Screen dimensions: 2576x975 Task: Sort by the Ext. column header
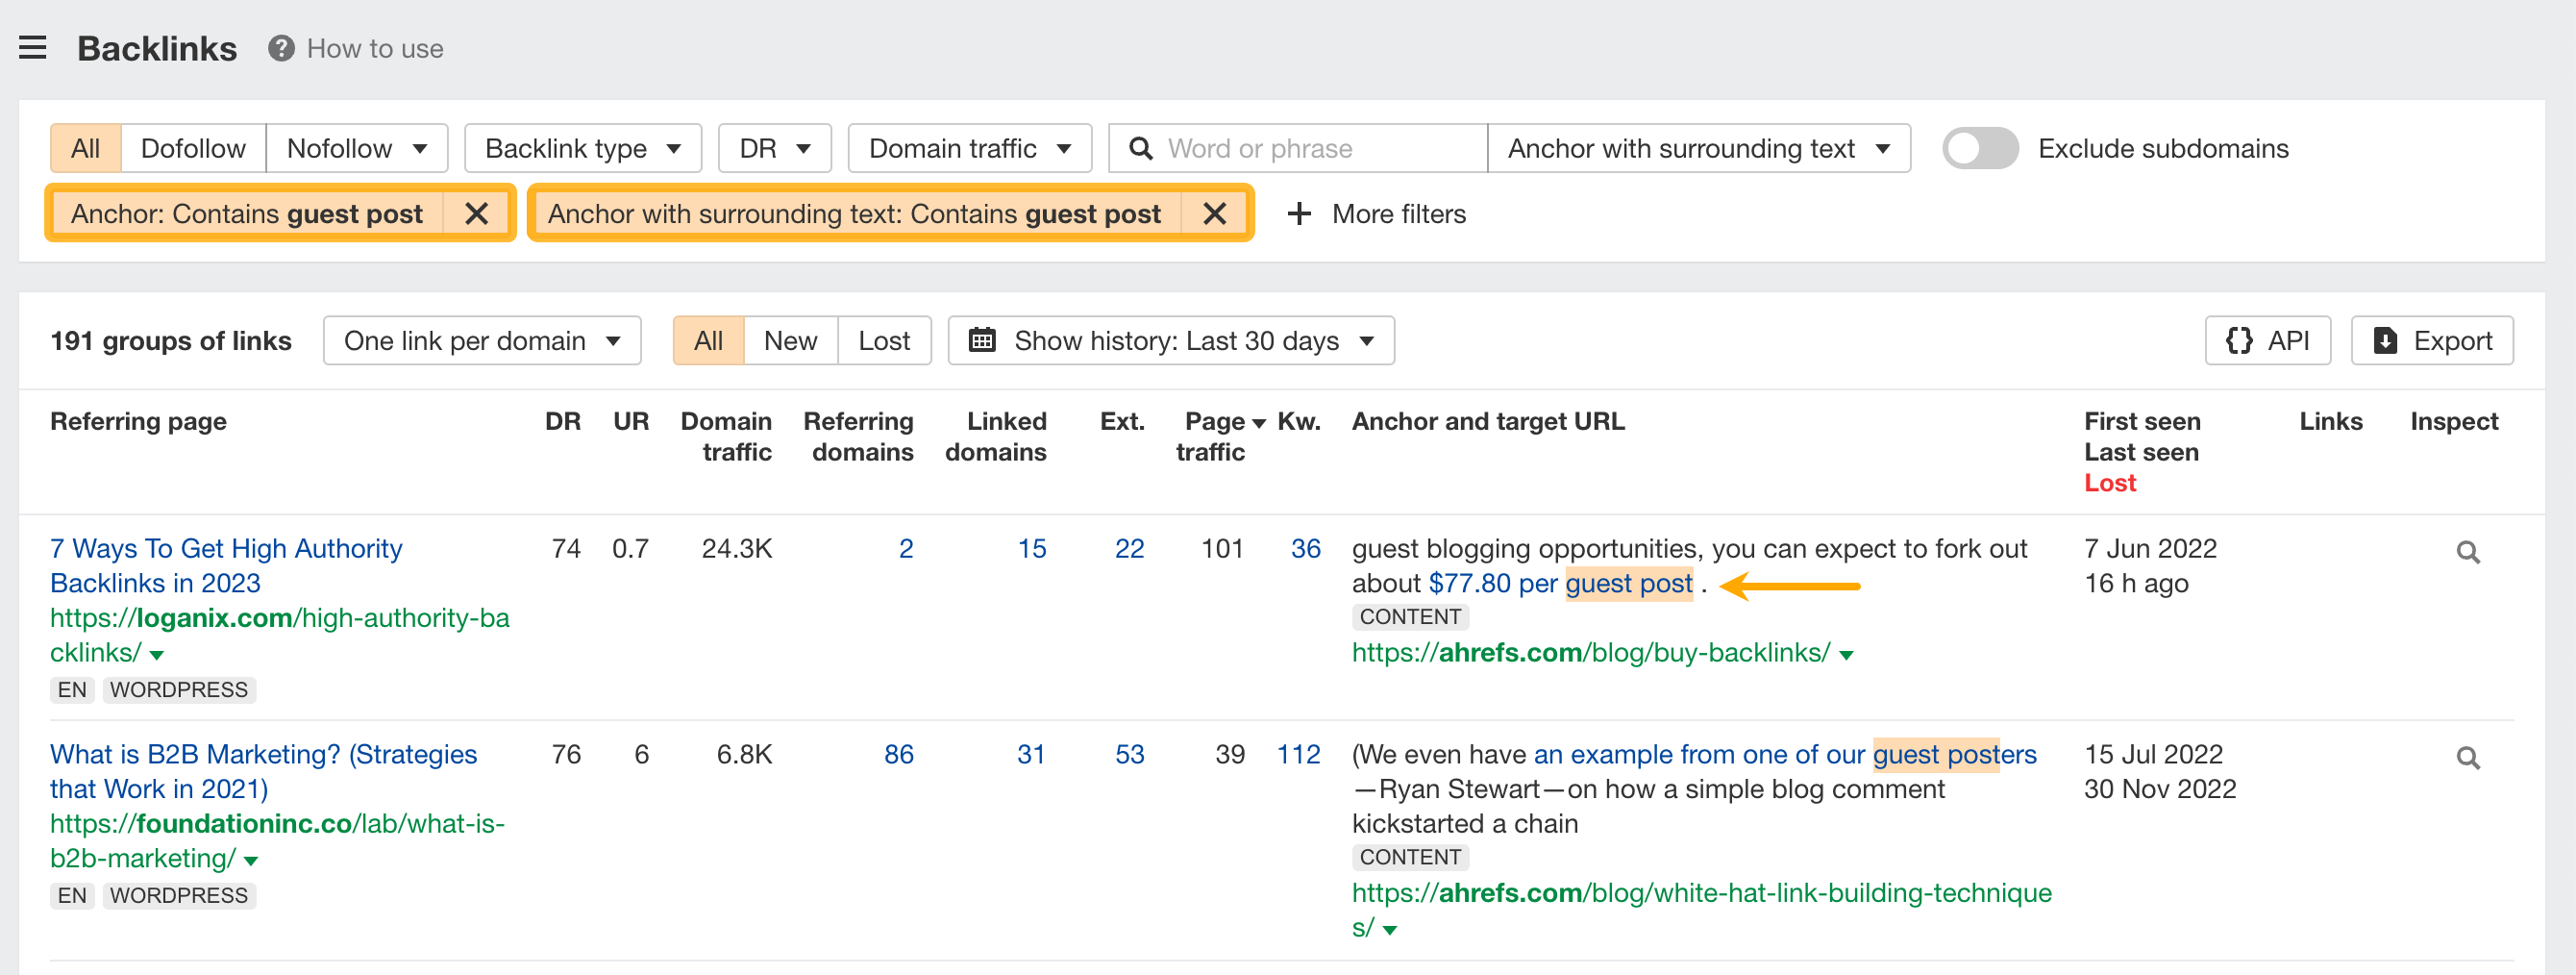[x=1123, y=421]
